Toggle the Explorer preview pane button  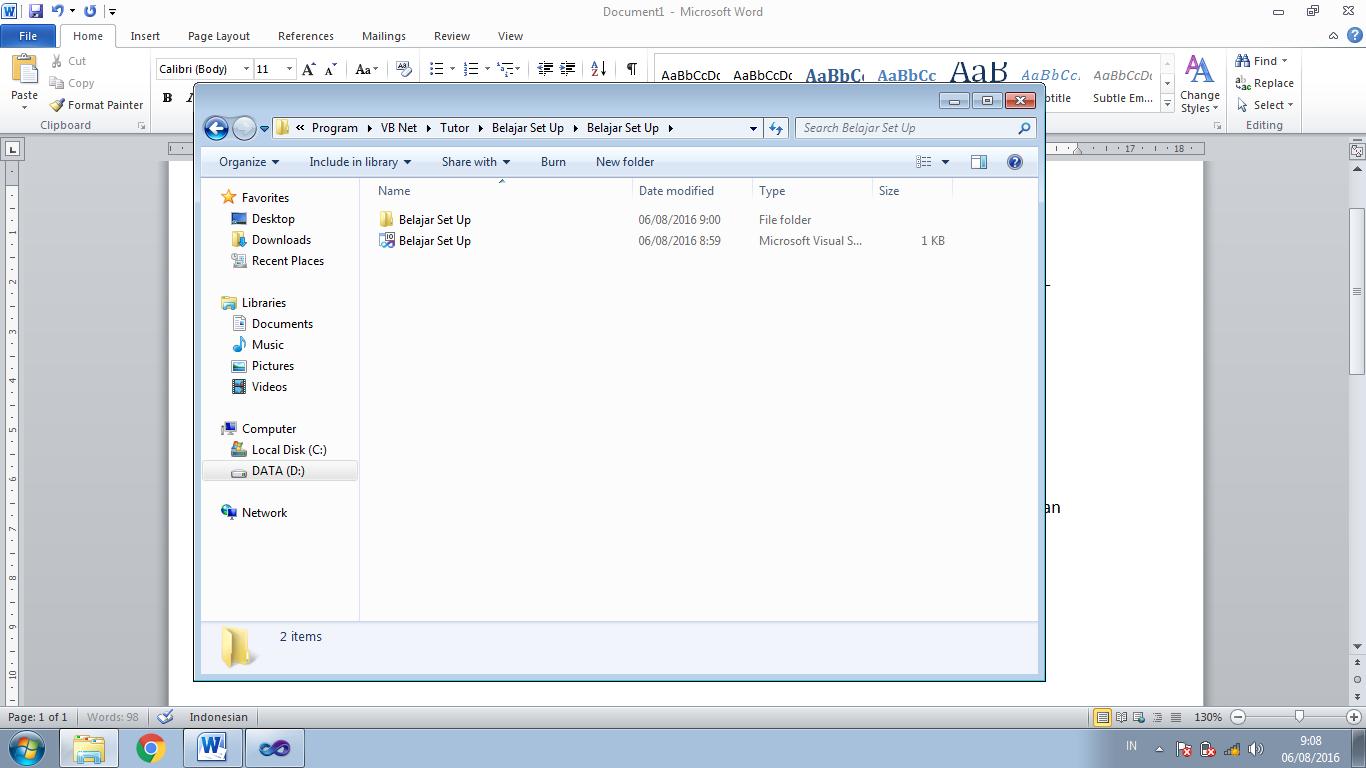click(979, 162)
